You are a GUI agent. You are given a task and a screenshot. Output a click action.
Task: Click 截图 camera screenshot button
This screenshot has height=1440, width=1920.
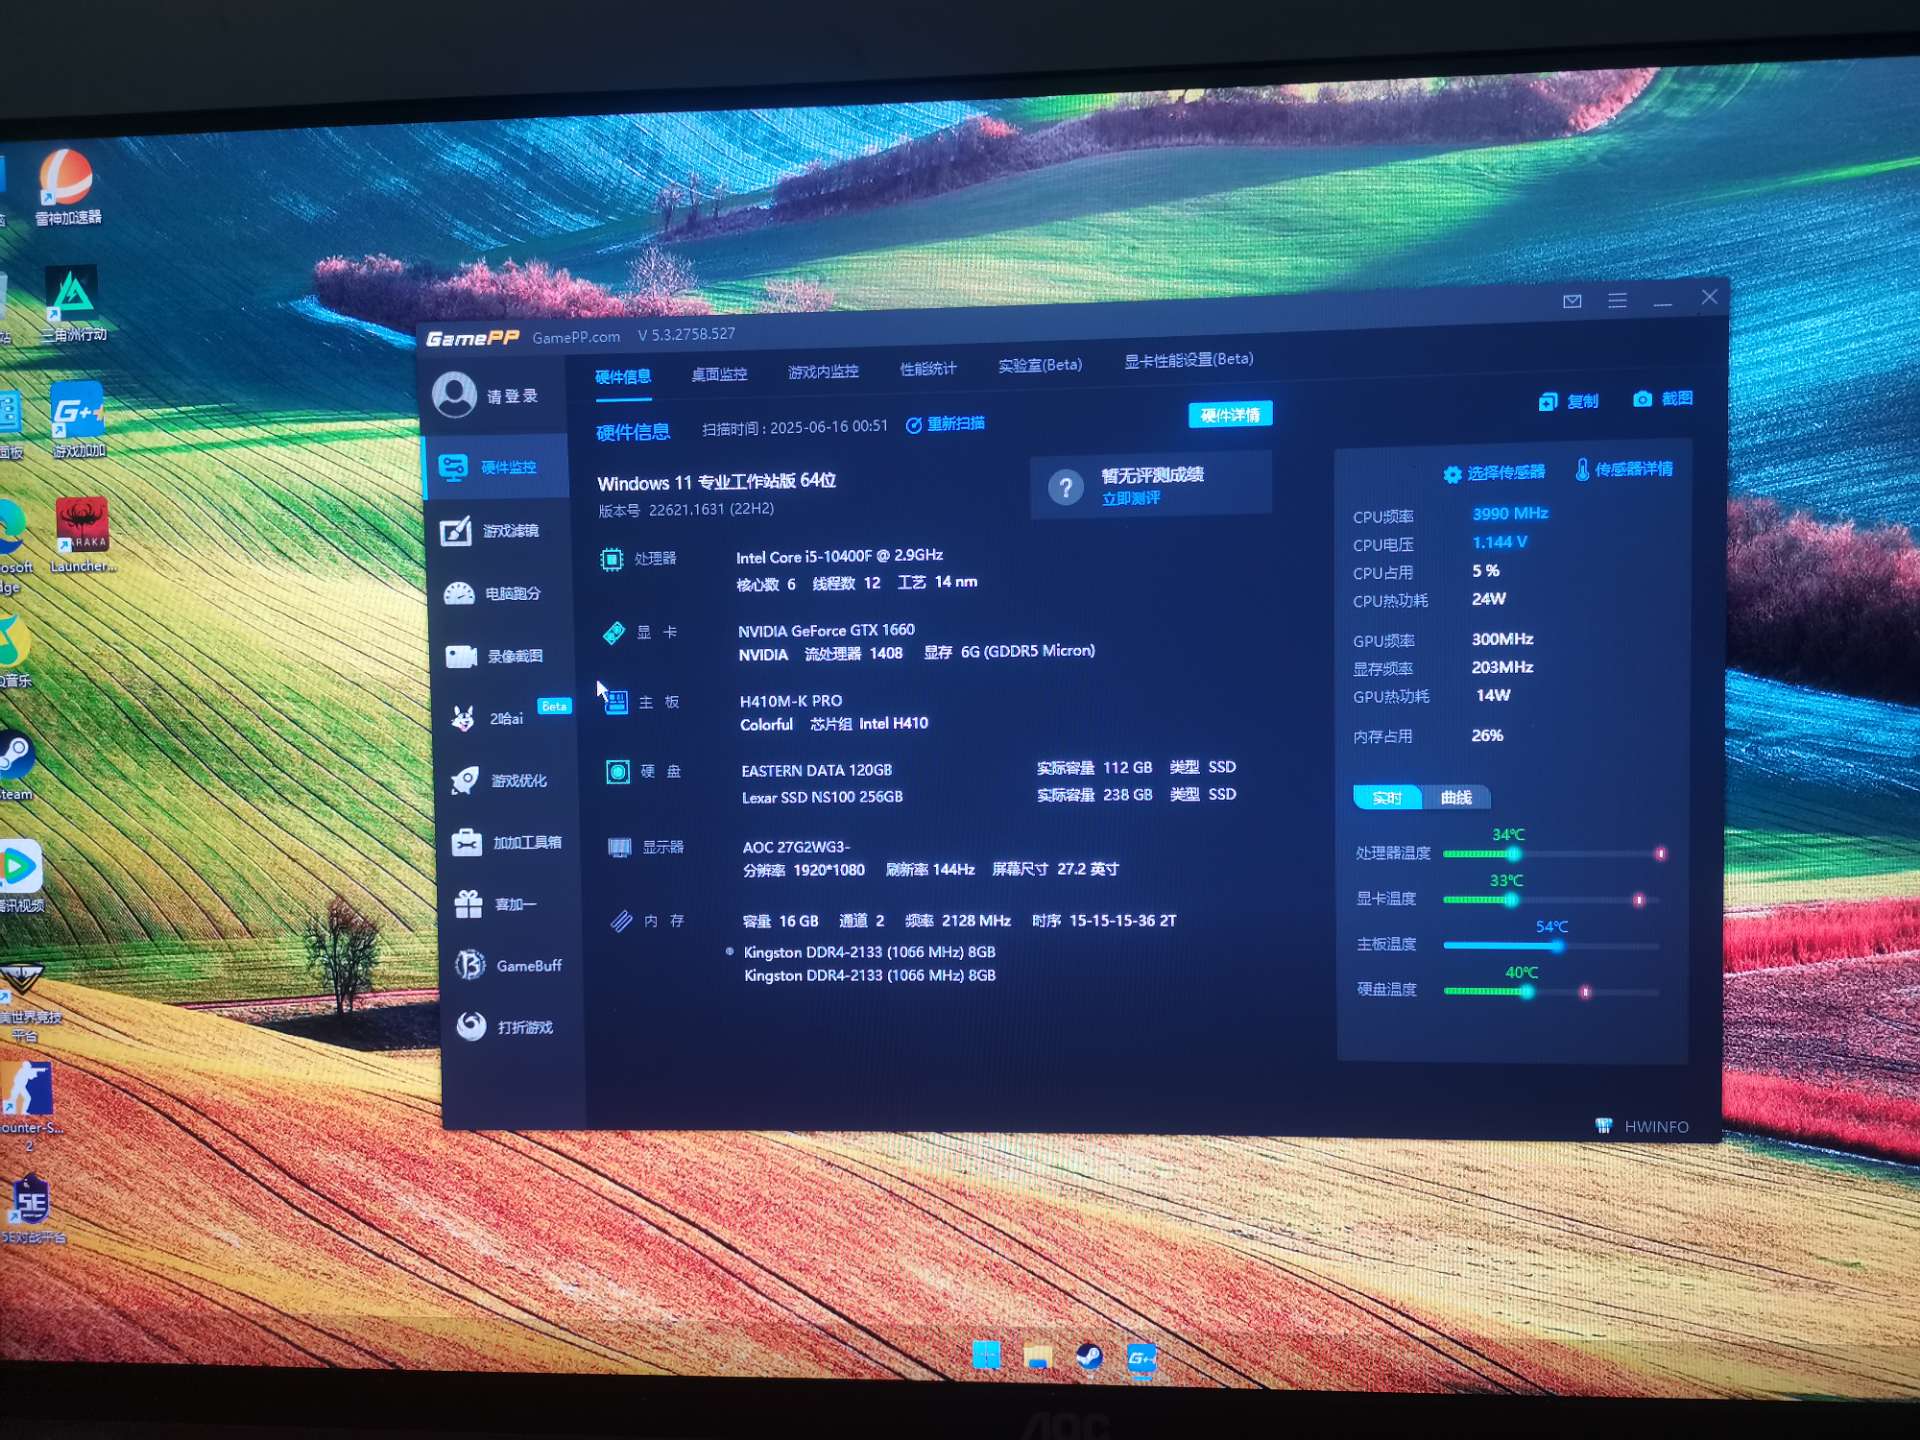[x=1663, y=398]
